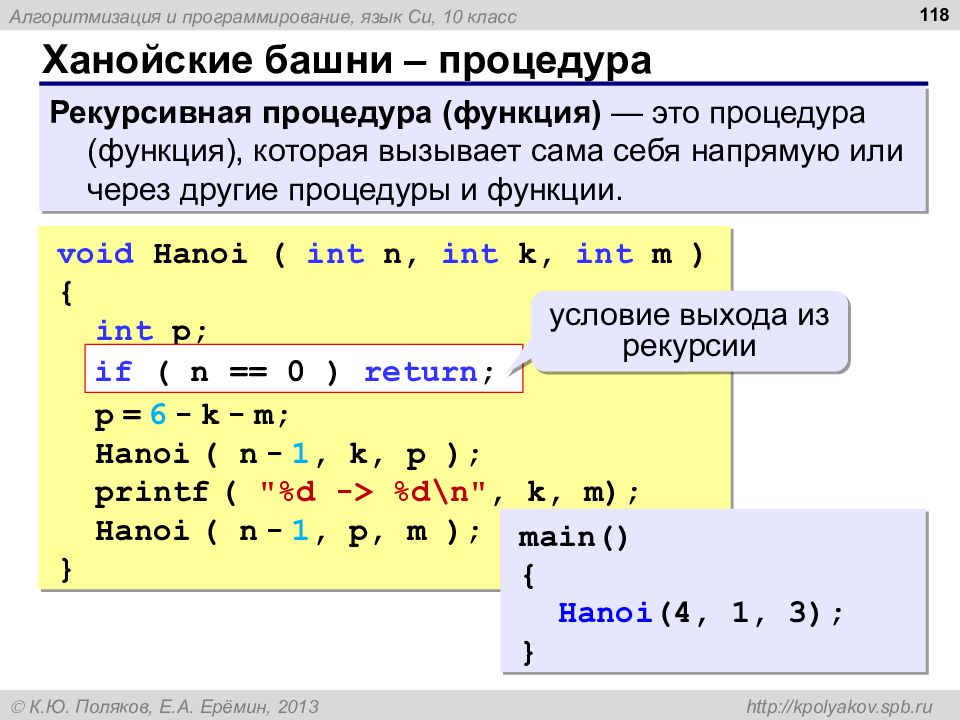Click the assignment 'p = 6 - k - m;'
960x720 pixels.
[192, 416]
